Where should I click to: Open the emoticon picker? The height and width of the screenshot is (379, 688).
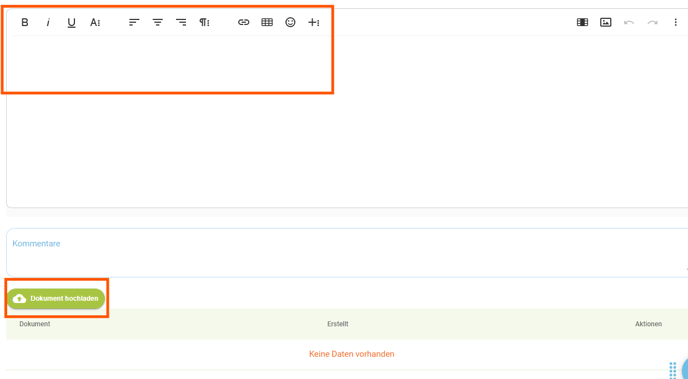click(290, 22)
